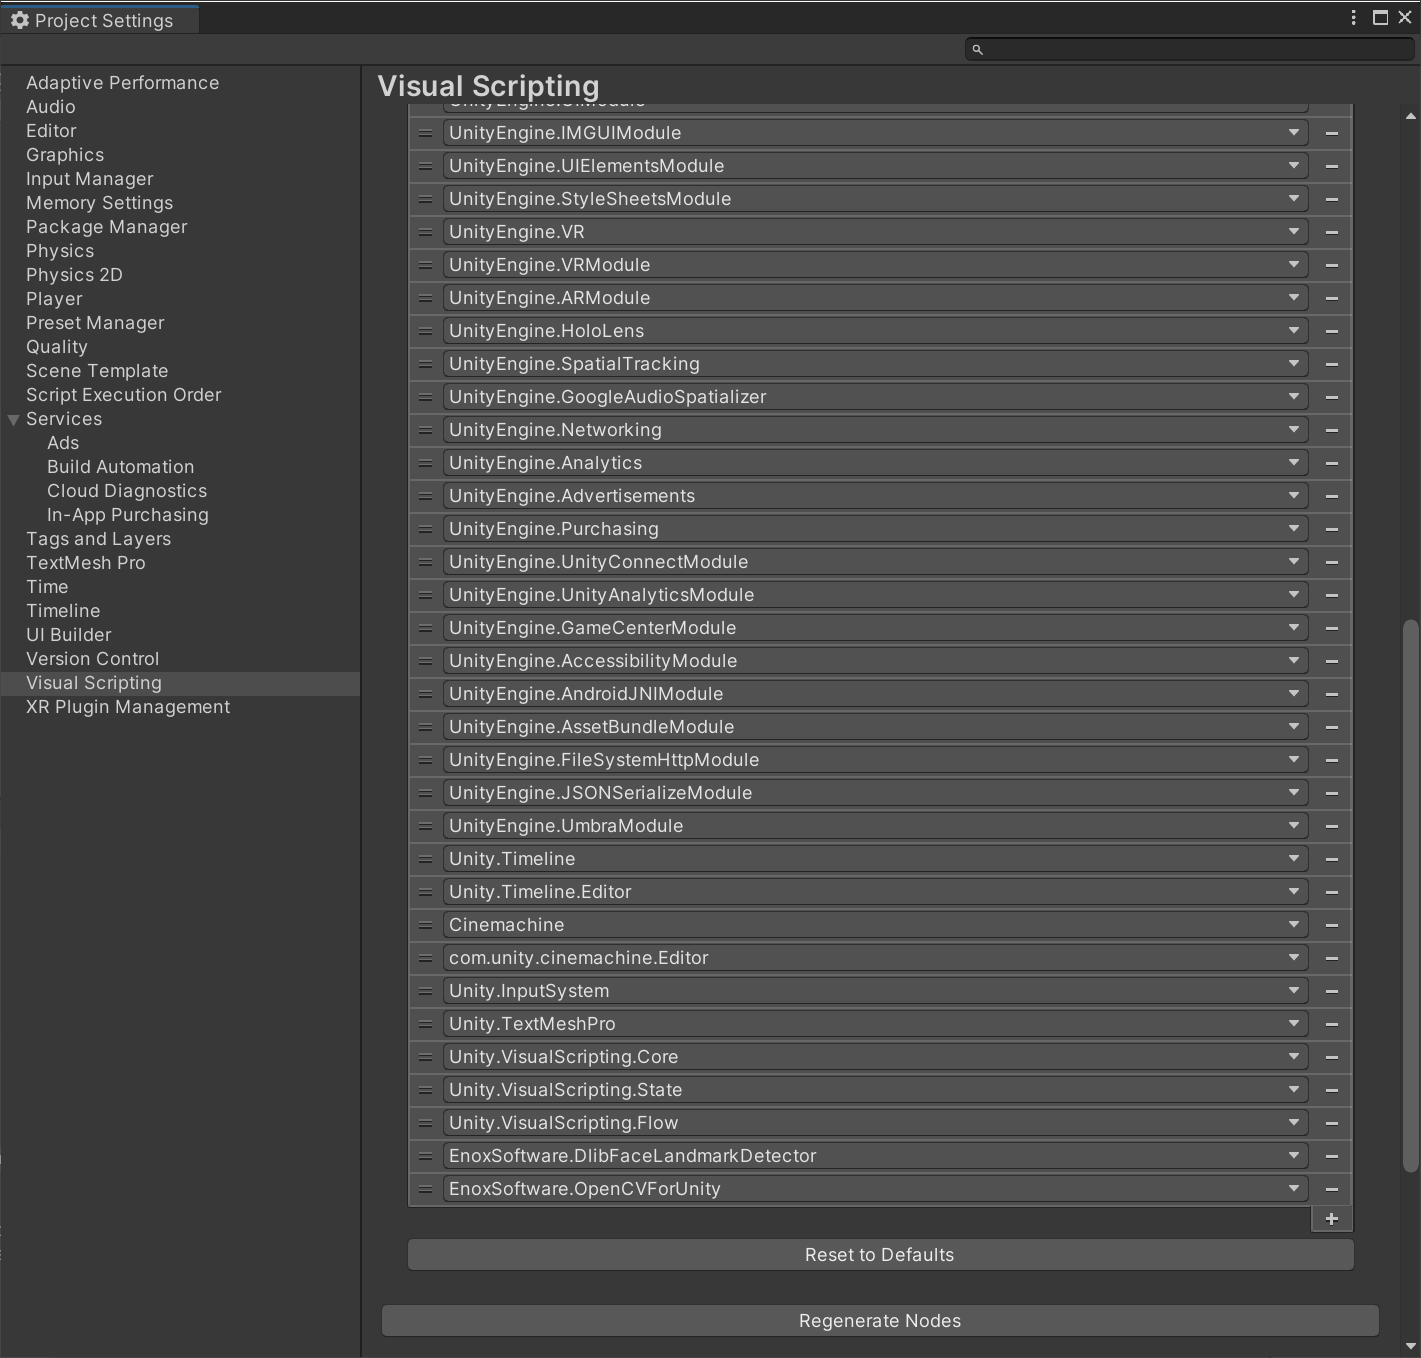Screen dimensions: 1421x1358
Task: Open Graphics settings category
Action: [65, 155]
